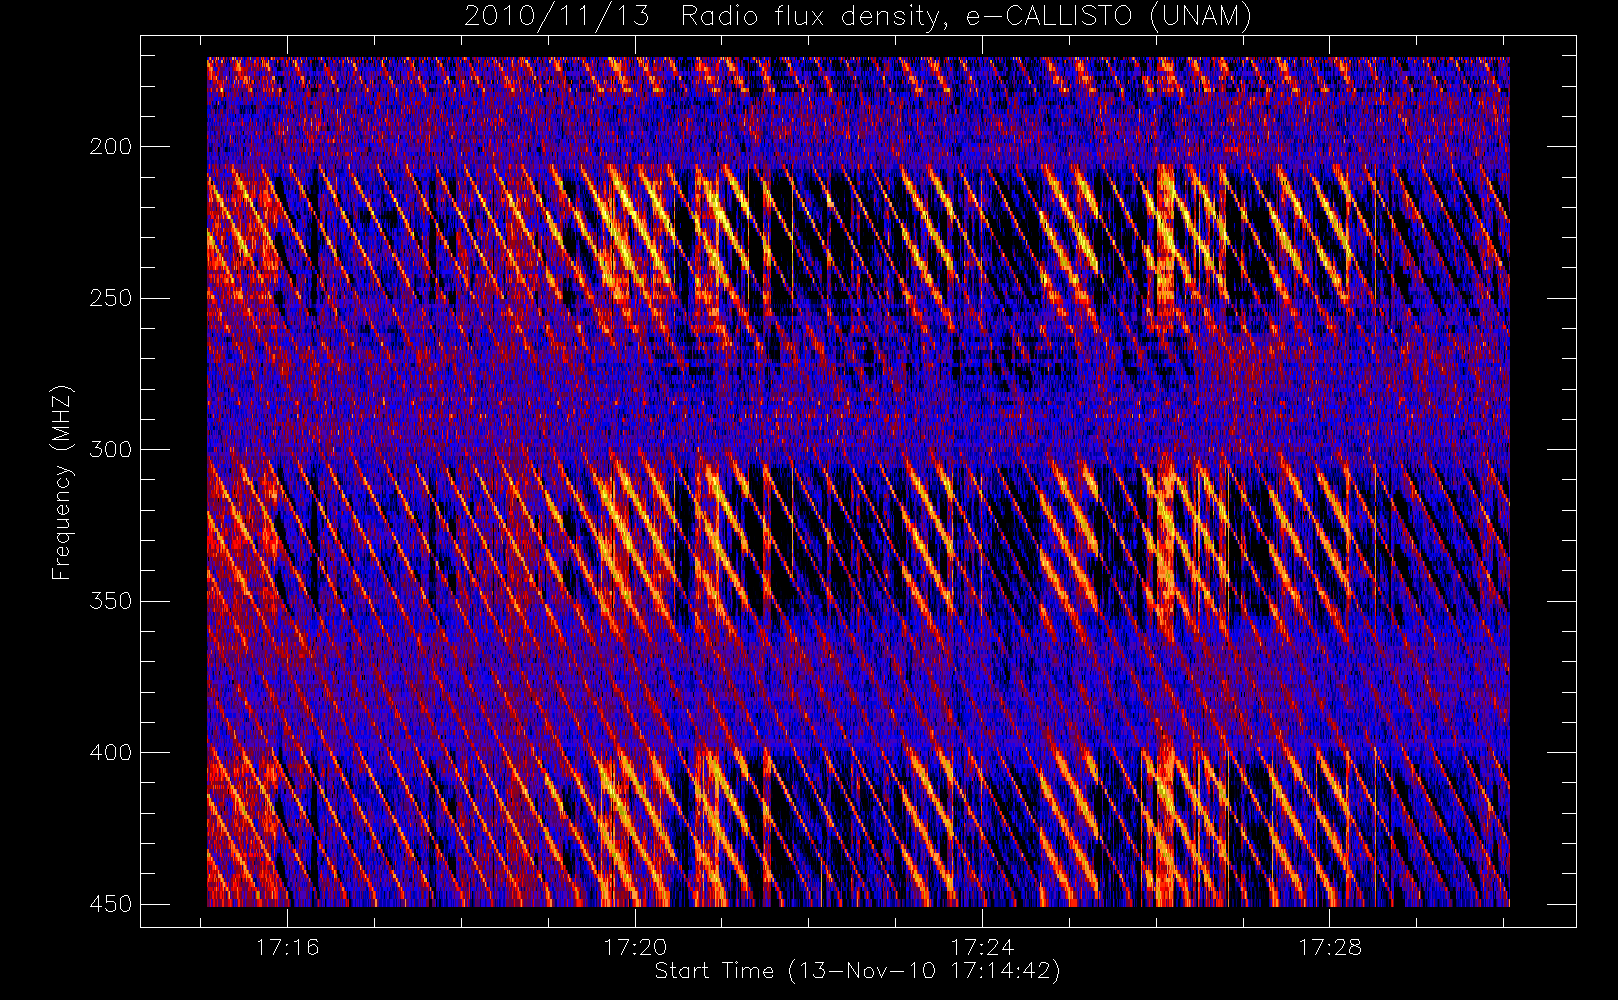This screenshot has width=1618, height=1000.
Task: Click the 350 frequency tick label
Action: pyautogui.click(x=110, y=601)
